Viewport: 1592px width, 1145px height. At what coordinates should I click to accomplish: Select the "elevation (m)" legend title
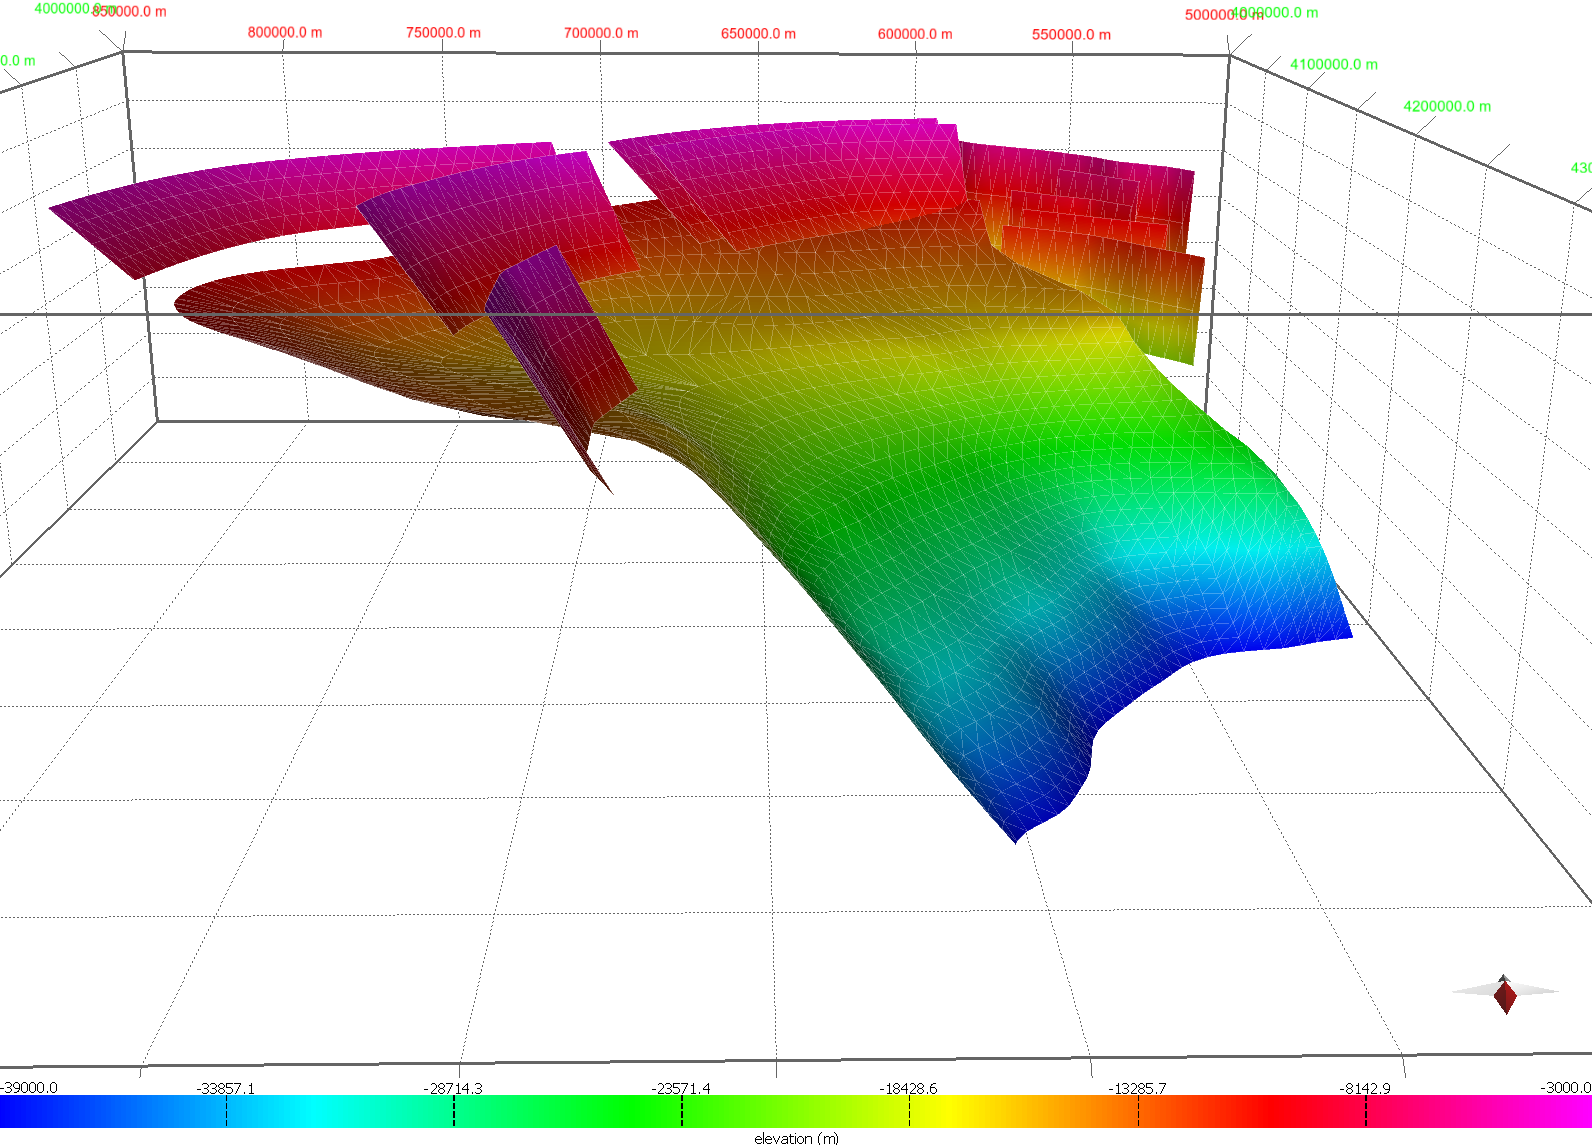[796, 1138]
